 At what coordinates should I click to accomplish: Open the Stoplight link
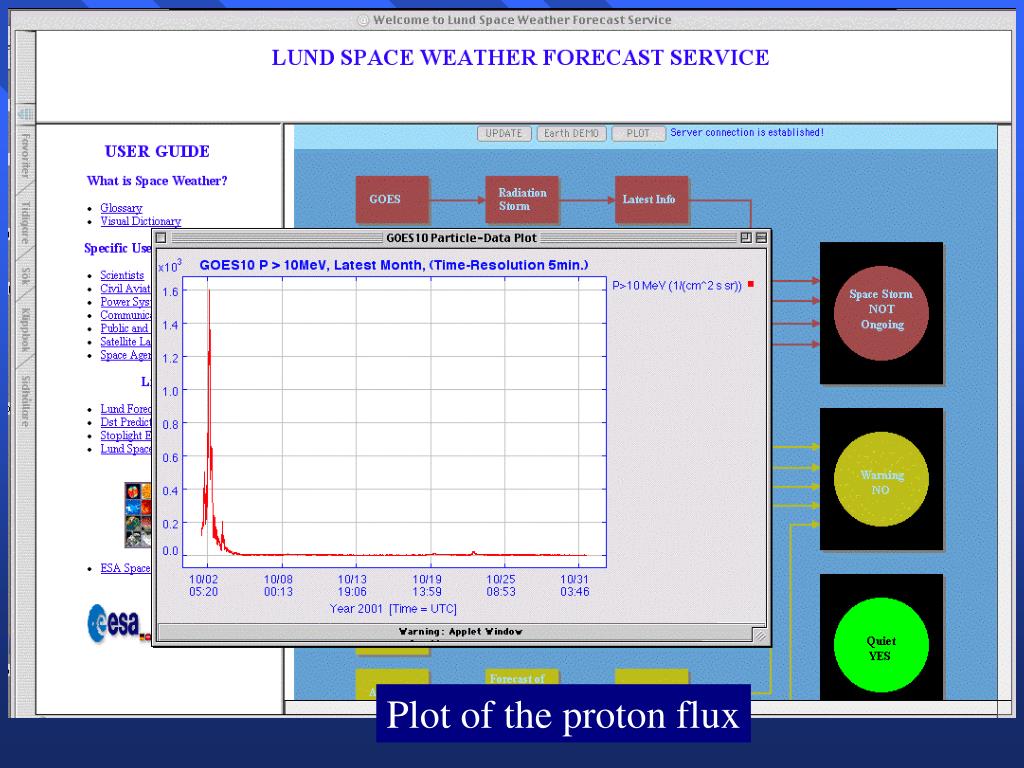[x=125, y=436]
